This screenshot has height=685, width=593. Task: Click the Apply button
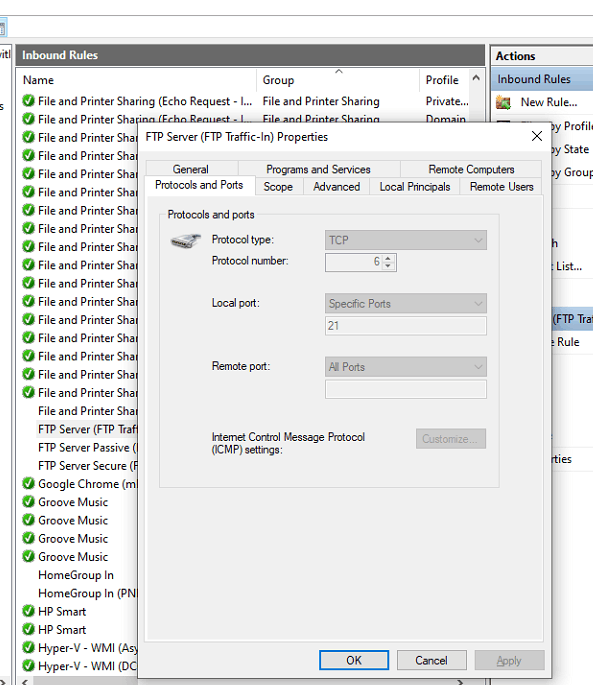pos(509,660)
